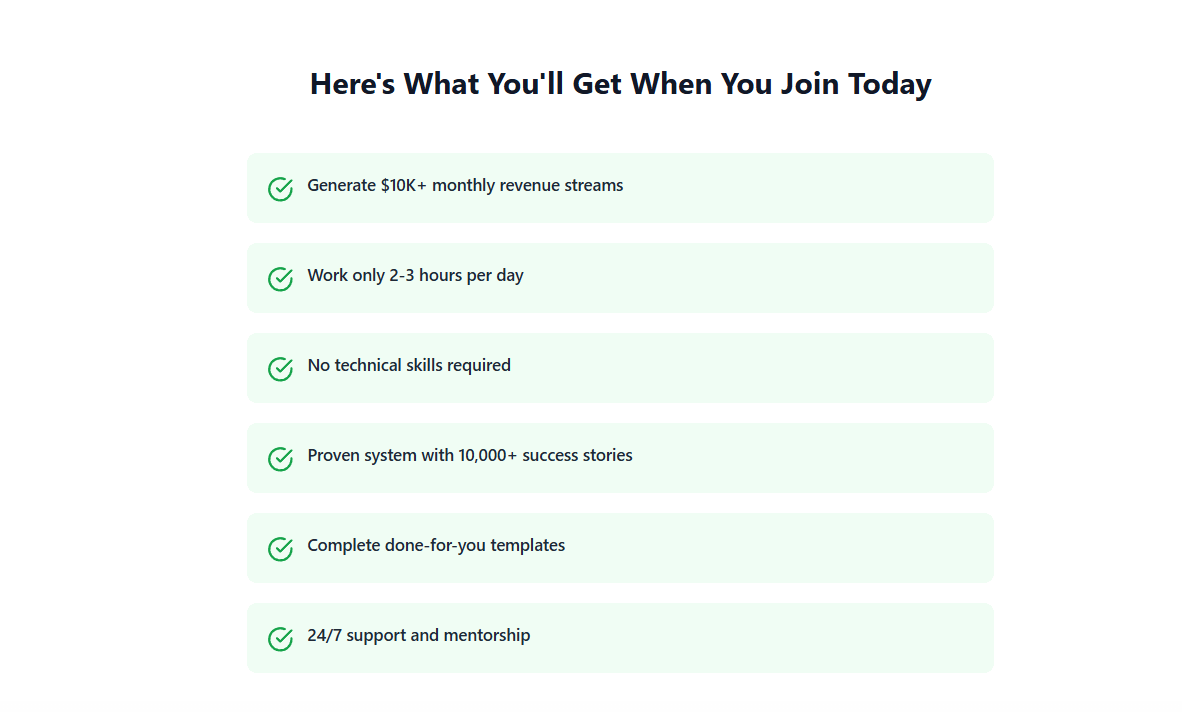Click the text Generate $10K+ monthly revenue streams

pyautogui.click(x=465, y=186)
